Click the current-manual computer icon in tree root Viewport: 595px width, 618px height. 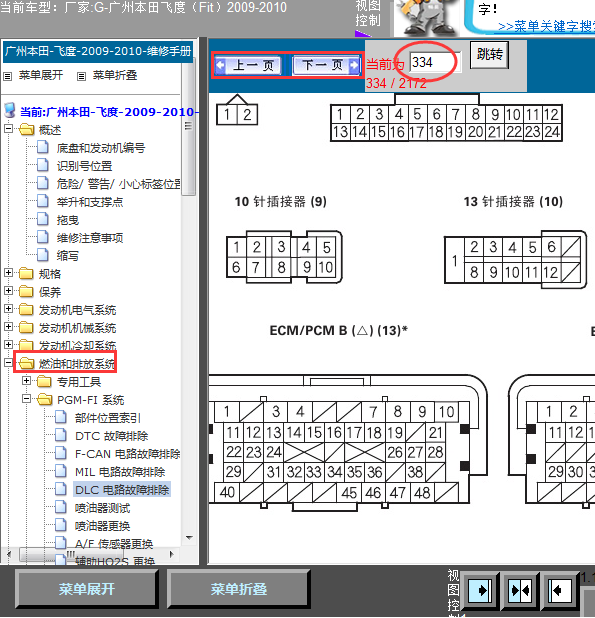point(10,111)
